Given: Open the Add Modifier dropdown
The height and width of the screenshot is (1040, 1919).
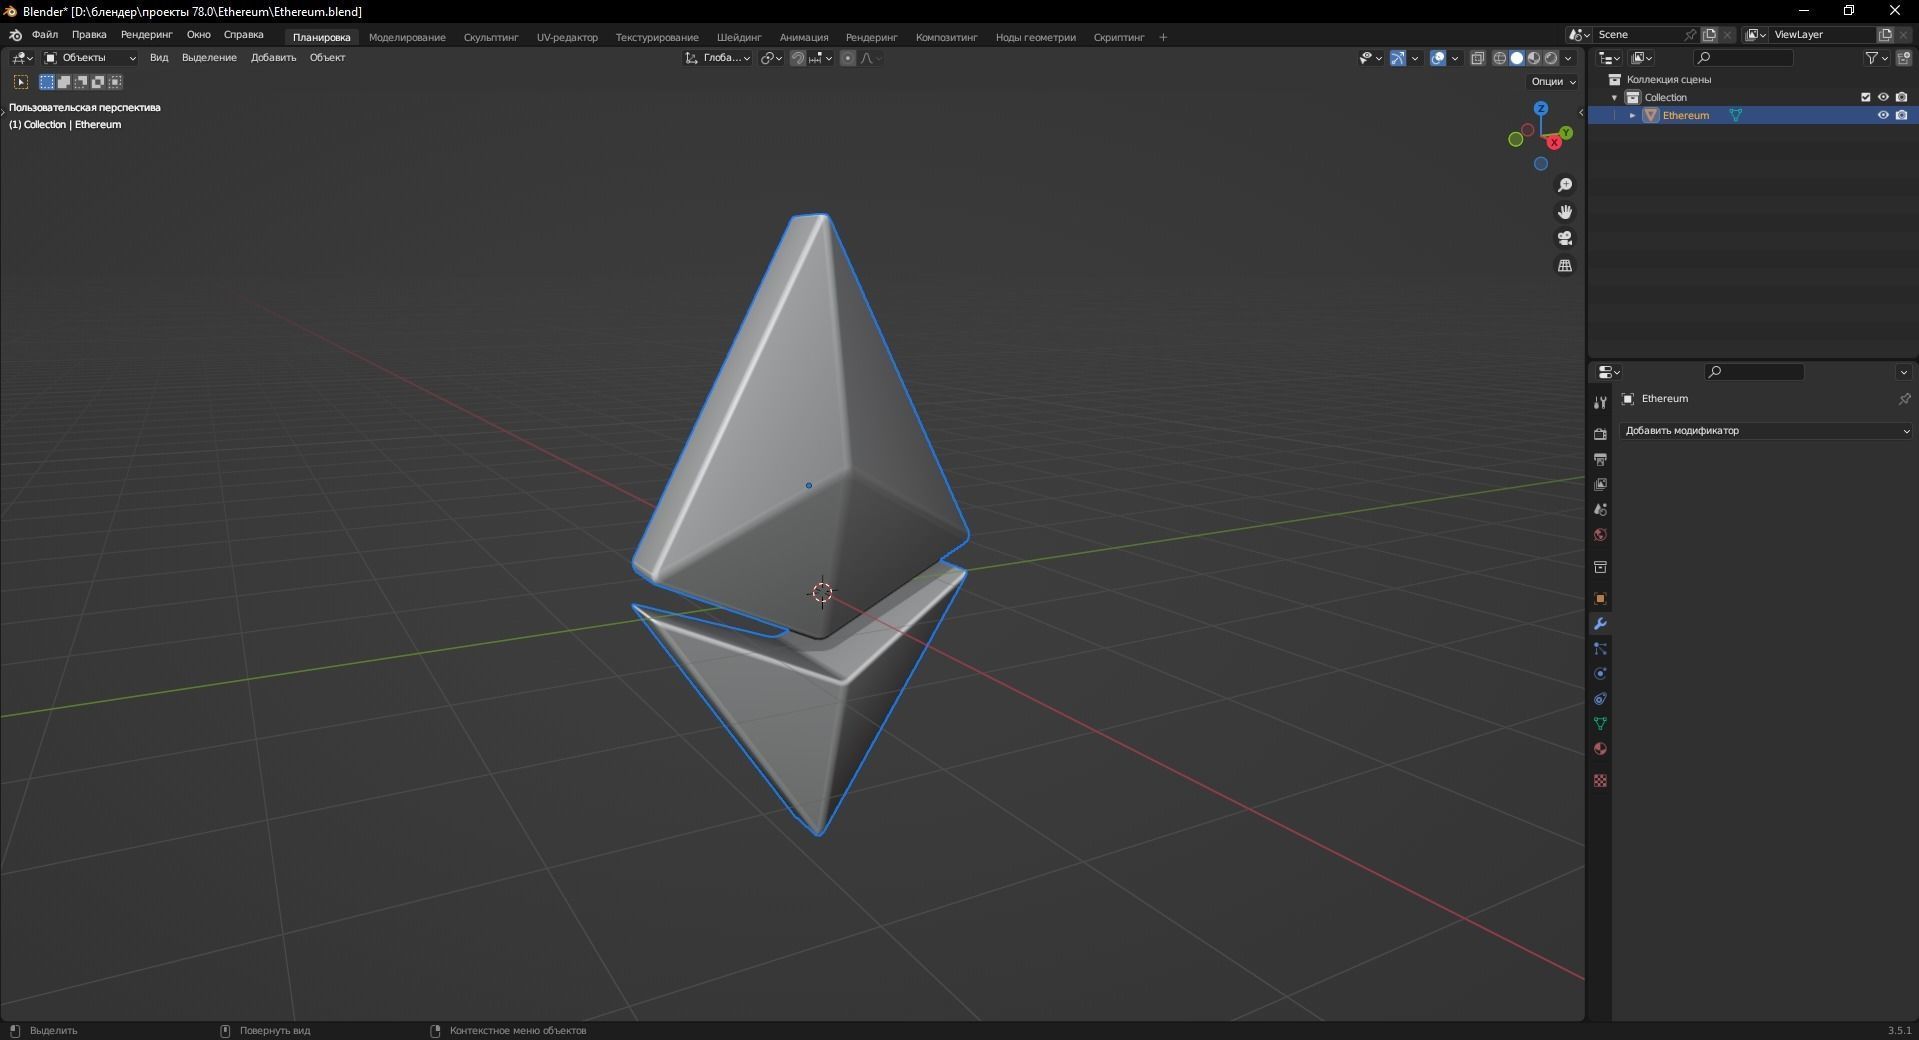Looking at the screenshot, I should point(1766,431).
